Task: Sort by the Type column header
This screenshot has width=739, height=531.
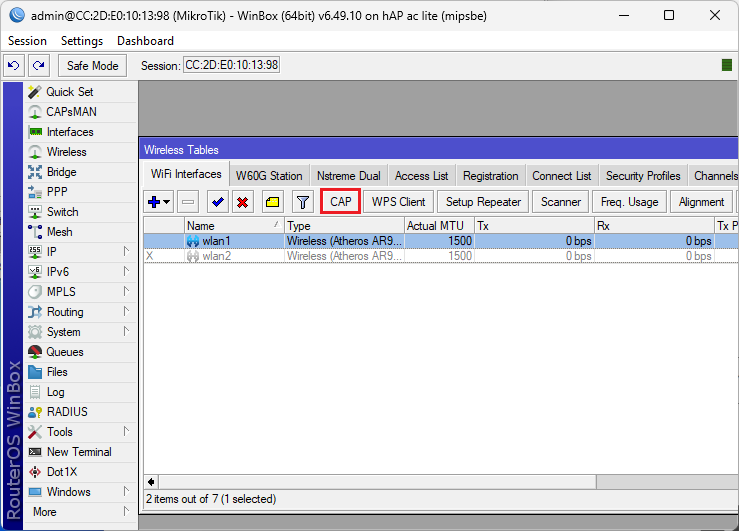Action: tap(344, 226)
